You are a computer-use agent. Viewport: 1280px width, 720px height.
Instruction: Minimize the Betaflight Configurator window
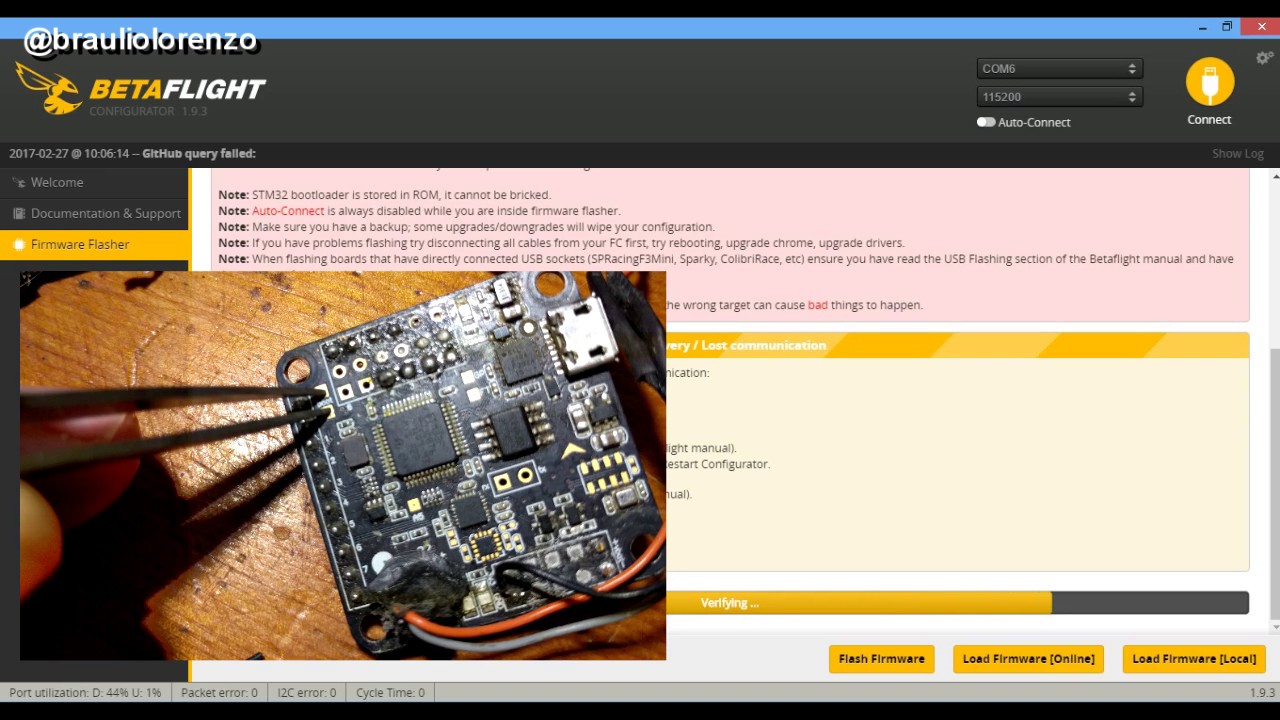click(x=1202, y=27)
